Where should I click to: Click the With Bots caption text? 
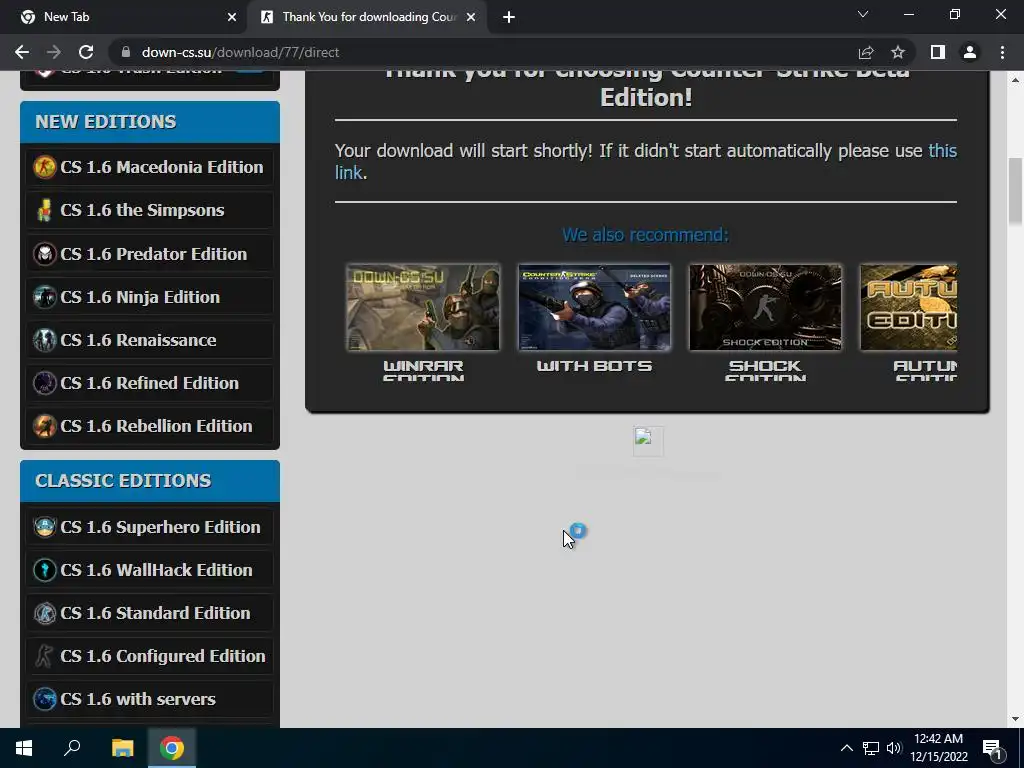(x=594, y=366)
